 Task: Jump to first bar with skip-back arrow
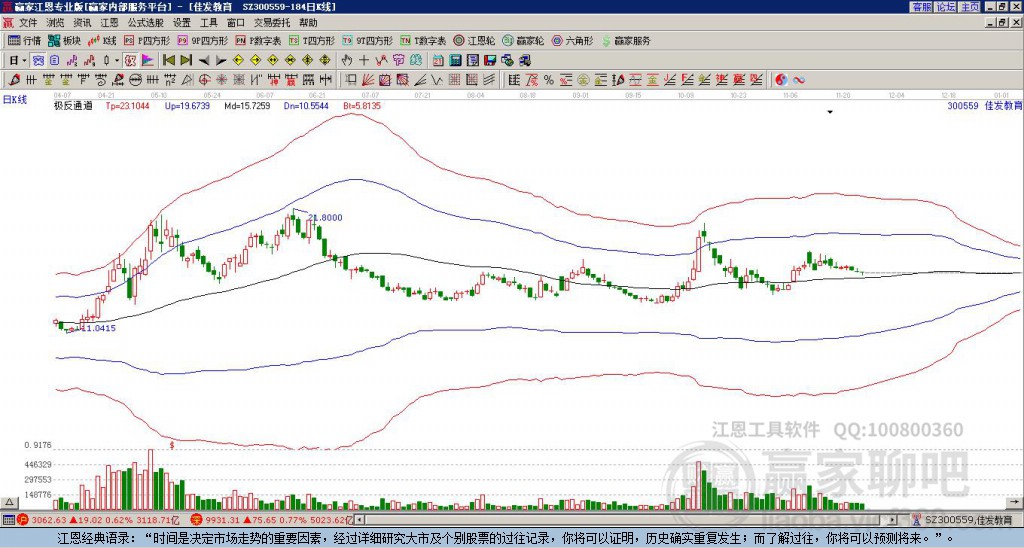point(168,61)
